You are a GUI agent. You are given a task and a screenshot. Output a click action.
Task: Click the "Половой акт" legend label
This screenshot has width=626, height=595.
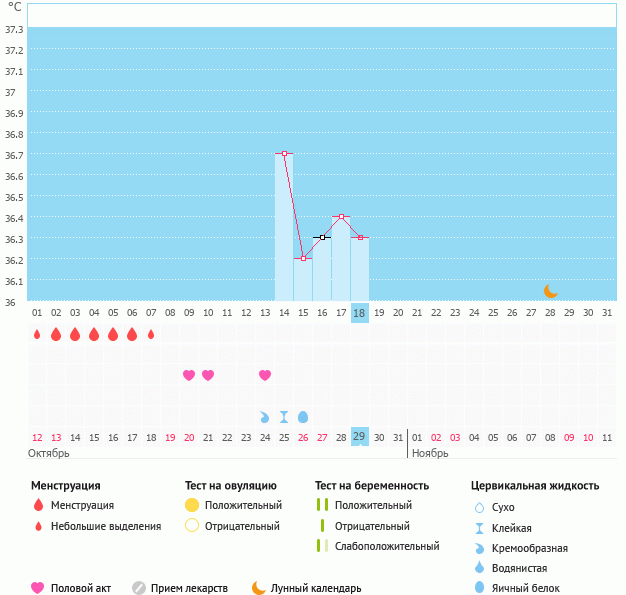[x=84, y=588]
